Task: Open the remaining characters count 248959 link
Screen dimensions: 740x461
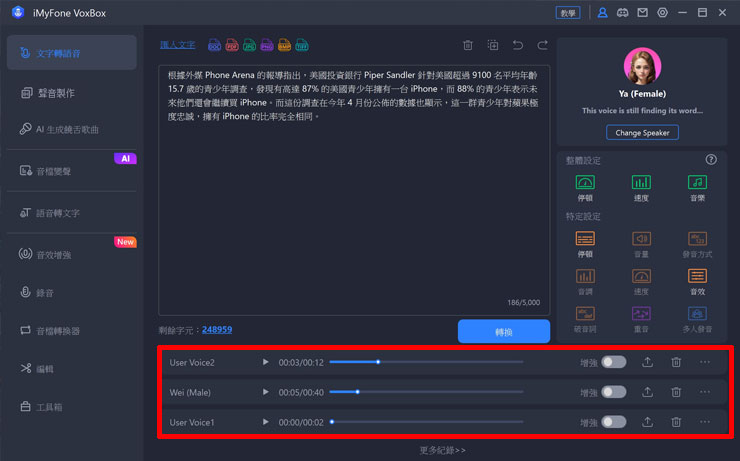Action: [x=217, y=329]
